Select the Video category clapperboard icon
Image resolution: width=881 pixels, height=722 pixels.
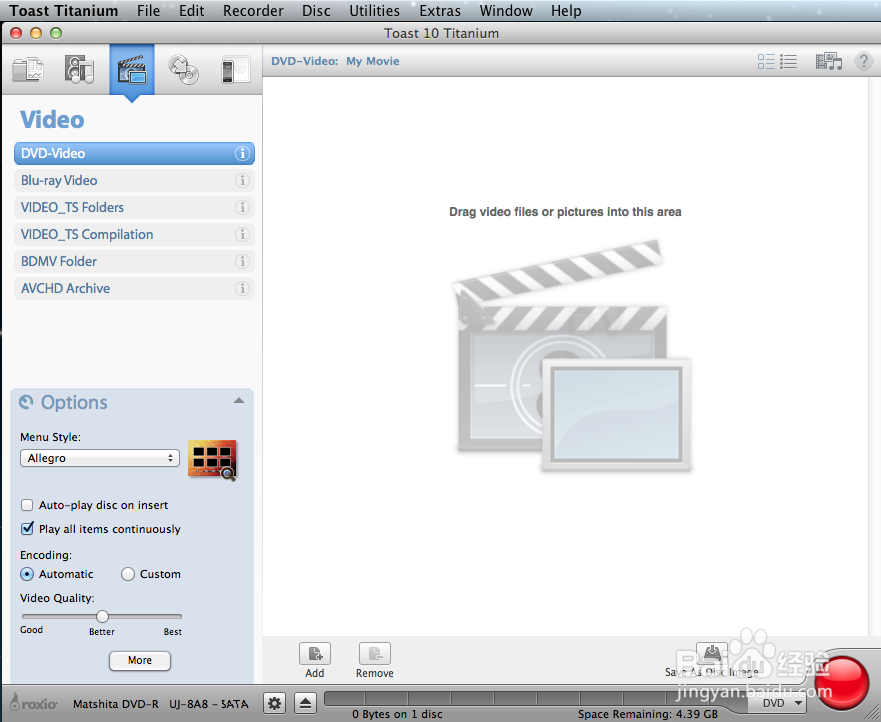pyautogui.click(x=131, y=70)
